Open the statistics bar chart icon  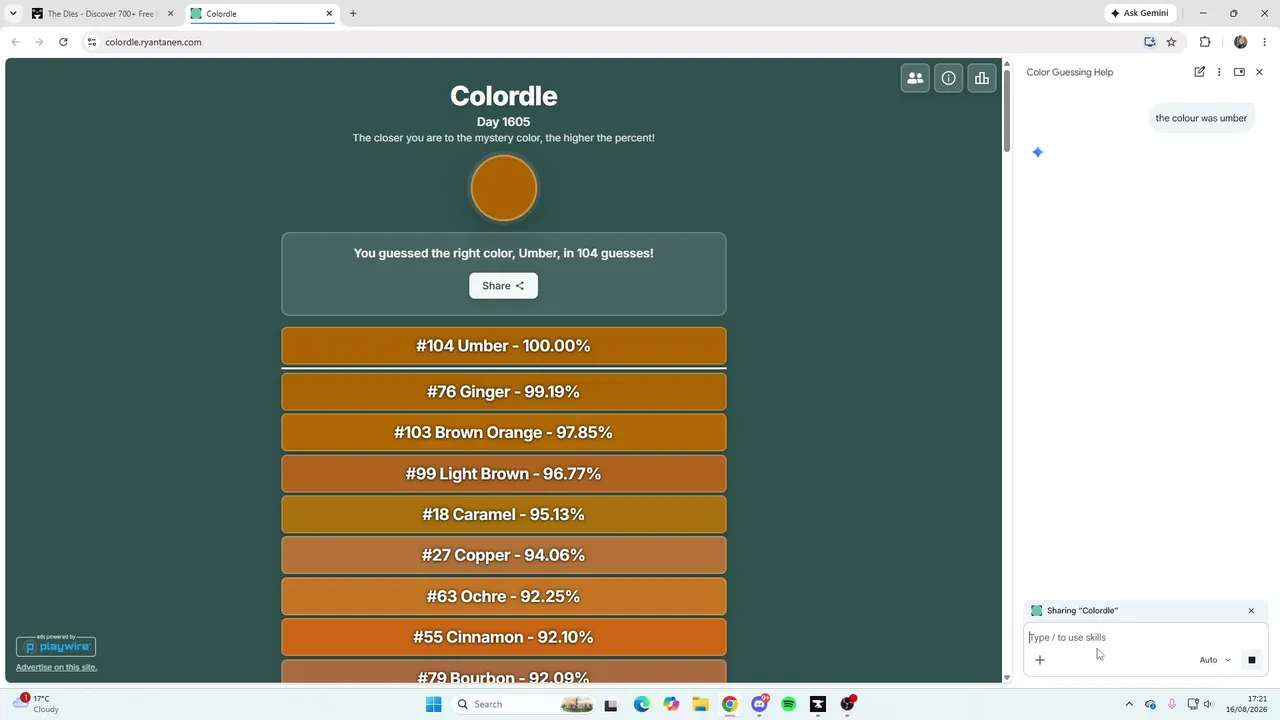pos(982,78)
